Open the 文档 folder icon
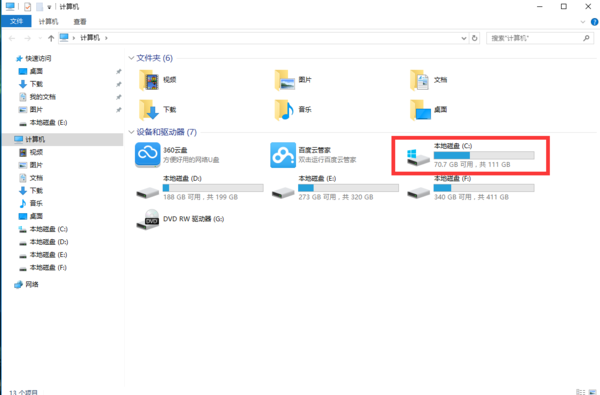600x395 pixels. 420,80
